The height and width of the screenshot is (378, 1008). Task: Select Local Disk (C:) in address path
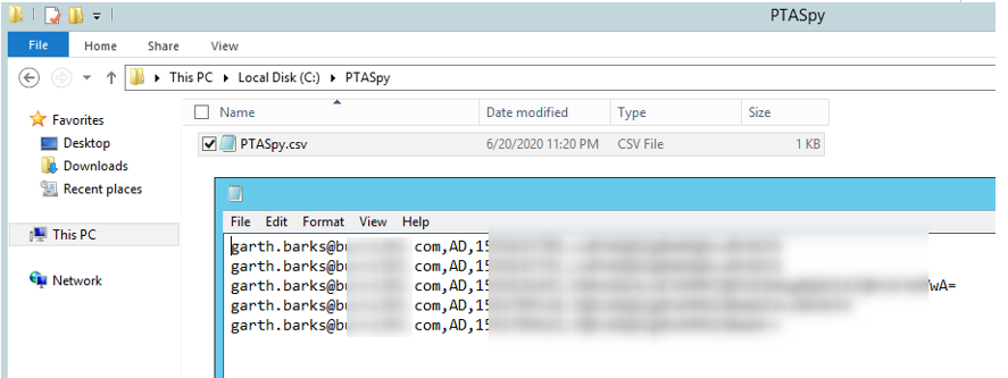279,78
